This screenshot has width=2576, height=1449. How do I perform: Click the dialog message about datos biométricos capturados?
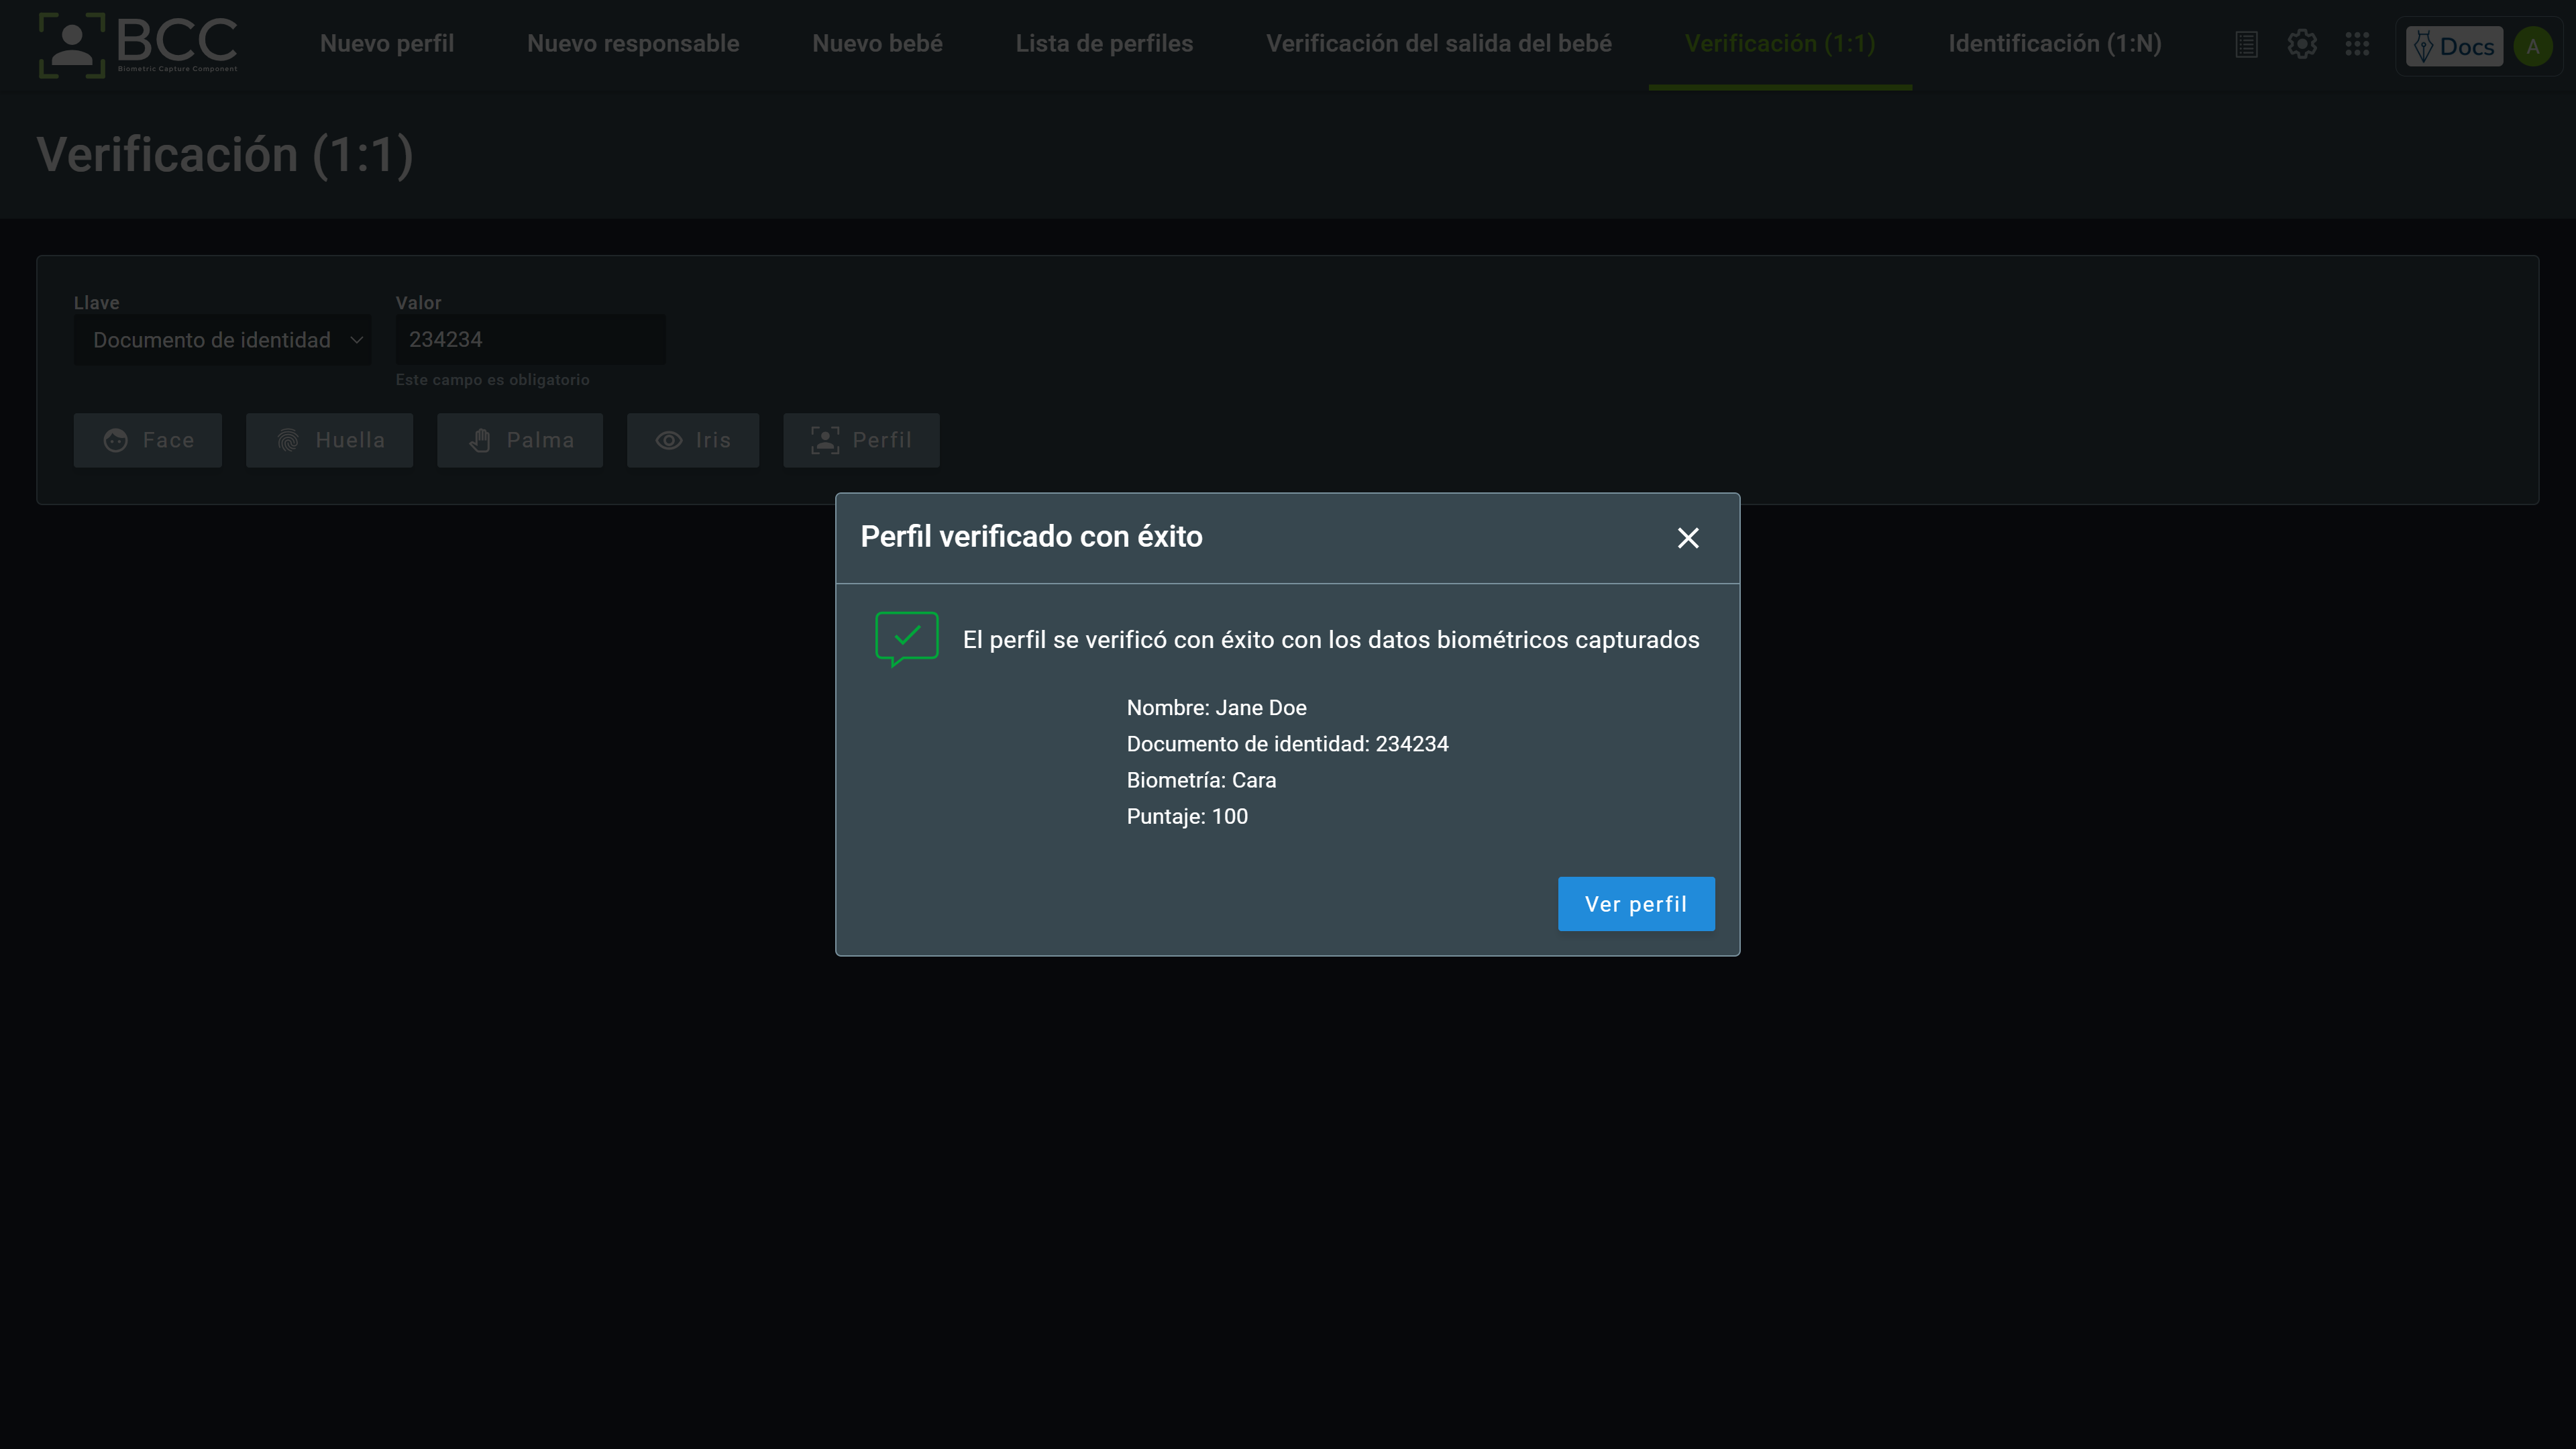coord(1331,640)
